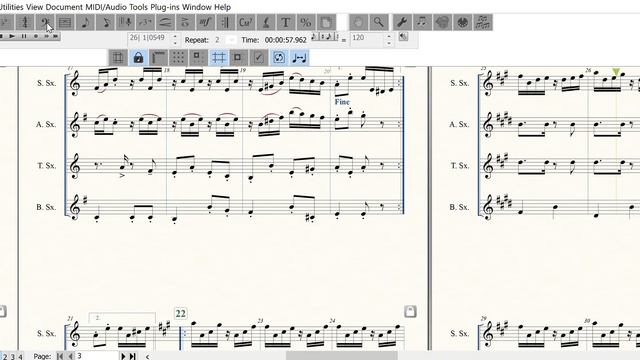Switch to layer 3

point(13,357)
